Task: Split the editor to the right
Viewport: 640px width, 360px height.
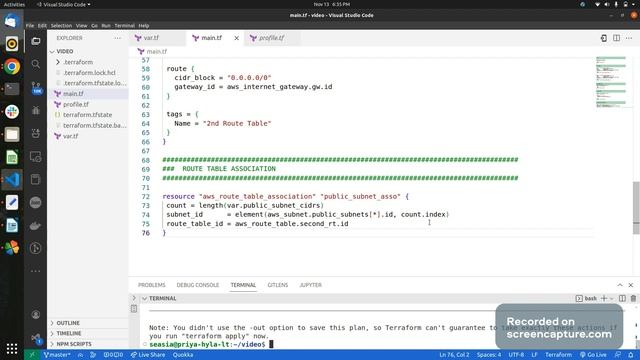Action: click(x=616, y=38)
